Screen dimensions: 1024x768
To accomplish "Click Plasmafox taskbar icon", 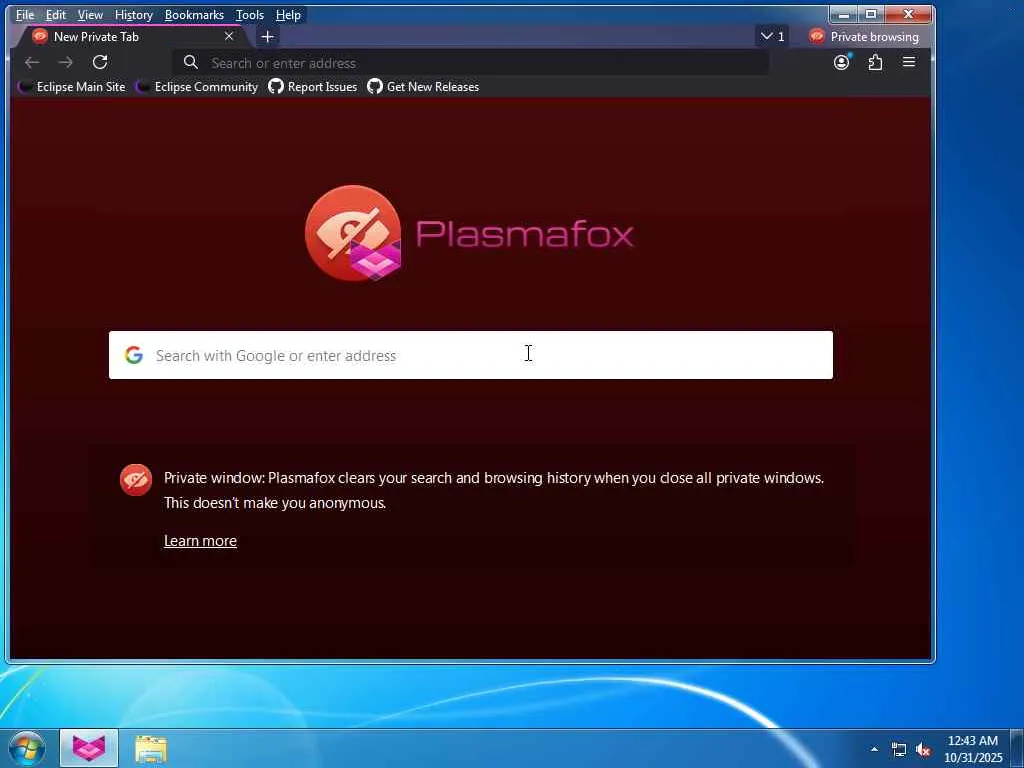I will [x=89, y=748].
